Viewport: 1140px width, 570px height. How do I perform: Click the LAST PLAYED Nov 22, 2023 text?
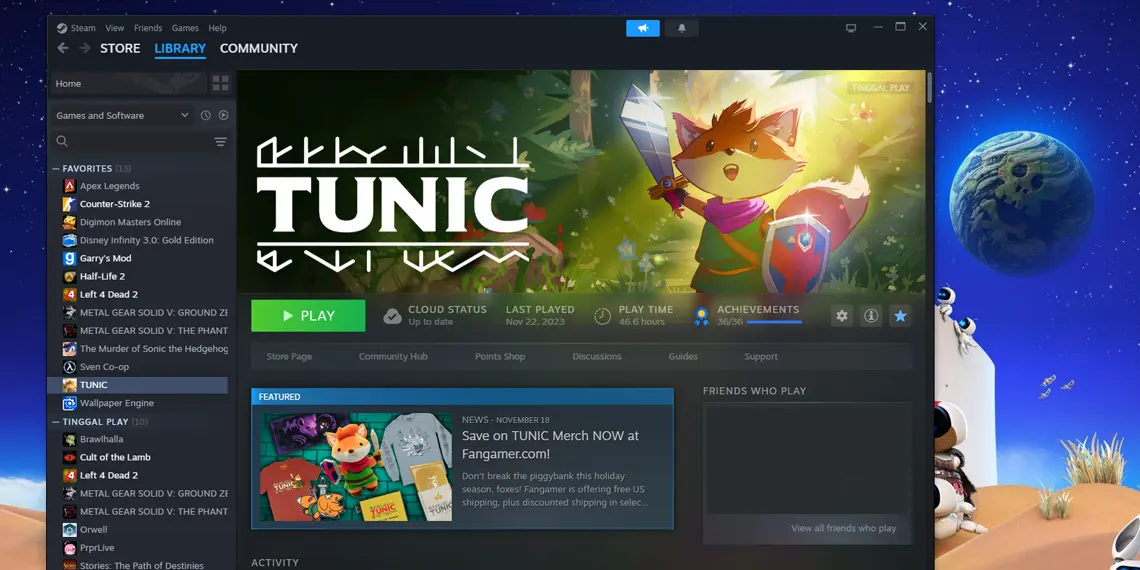pyautogui.click(x=540, y=316)
